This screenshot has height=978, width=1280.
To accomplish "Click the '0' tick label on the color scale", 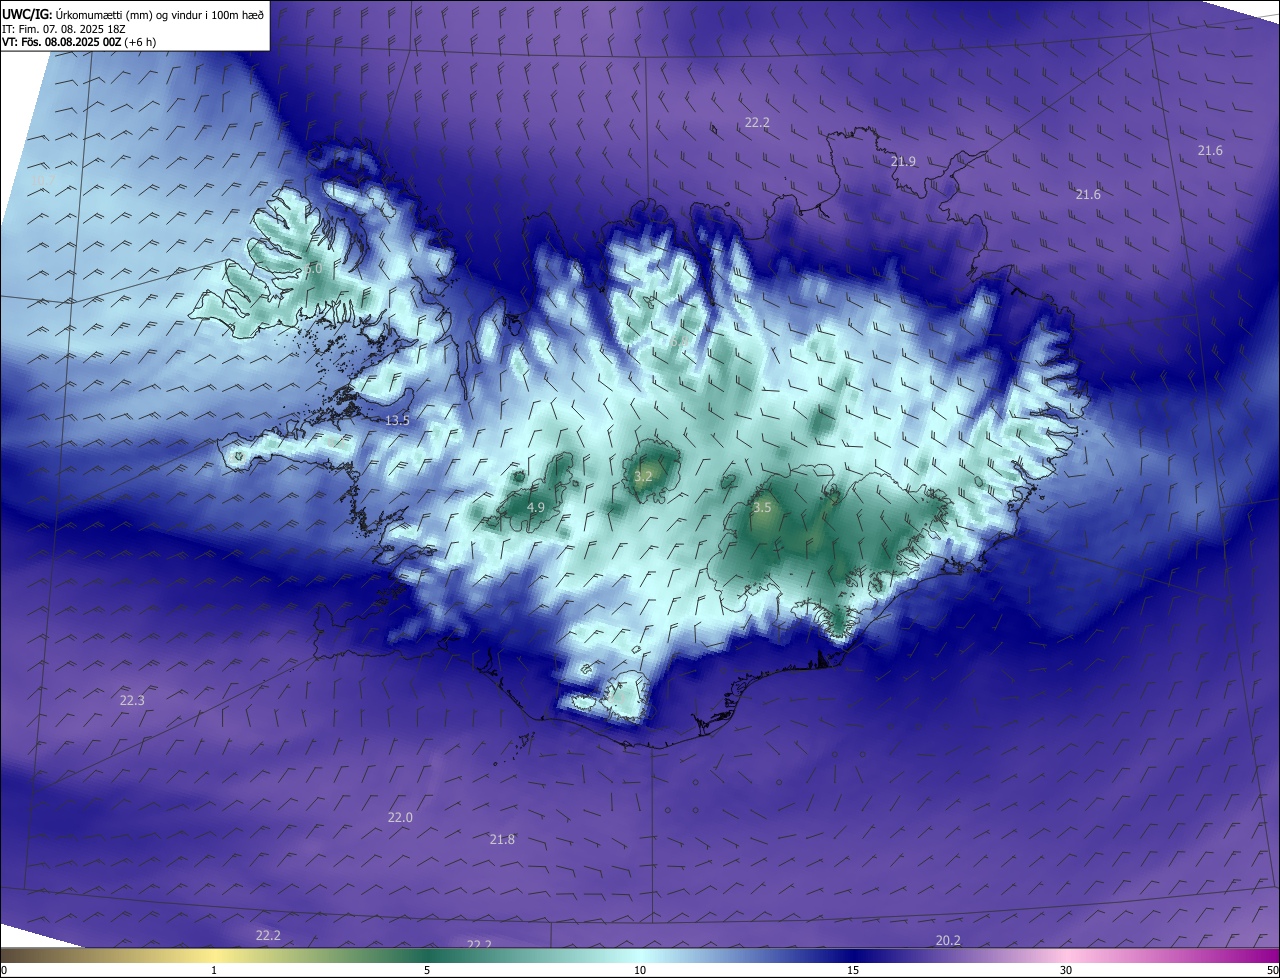I will tap(4, 970).
